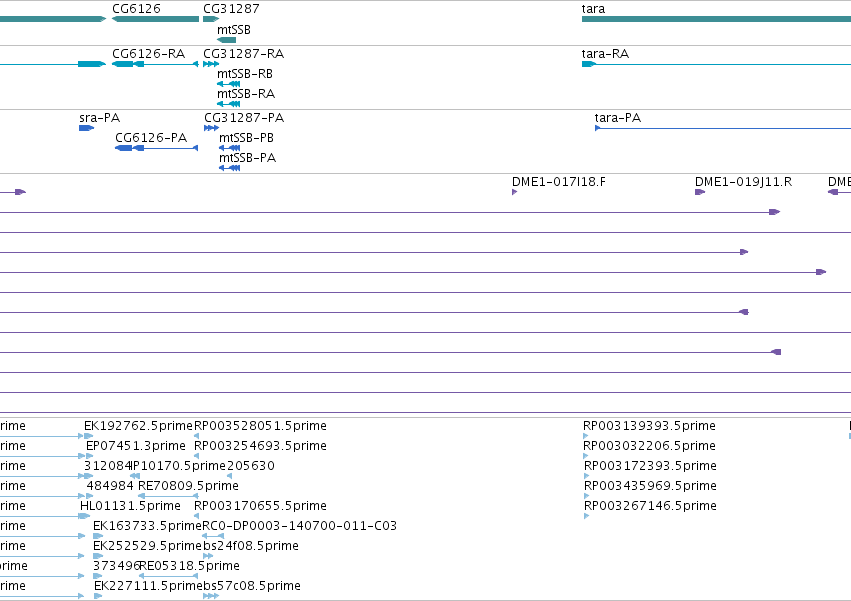Click the 373496 feature label
This screenshot has width=851, height=601.
click(x=117, y=566)
